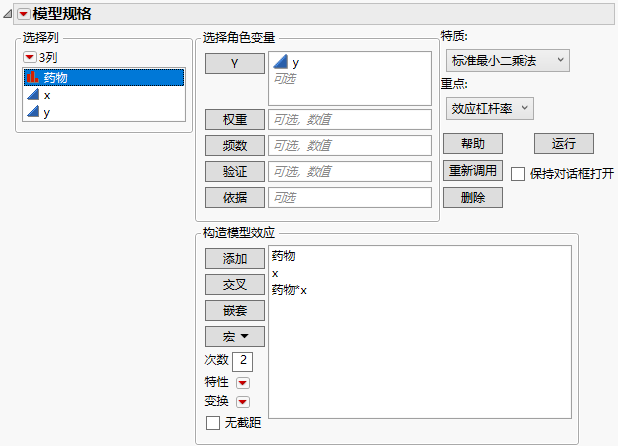Click the Y role button
The image size is (618, 446).
(235, 63)
